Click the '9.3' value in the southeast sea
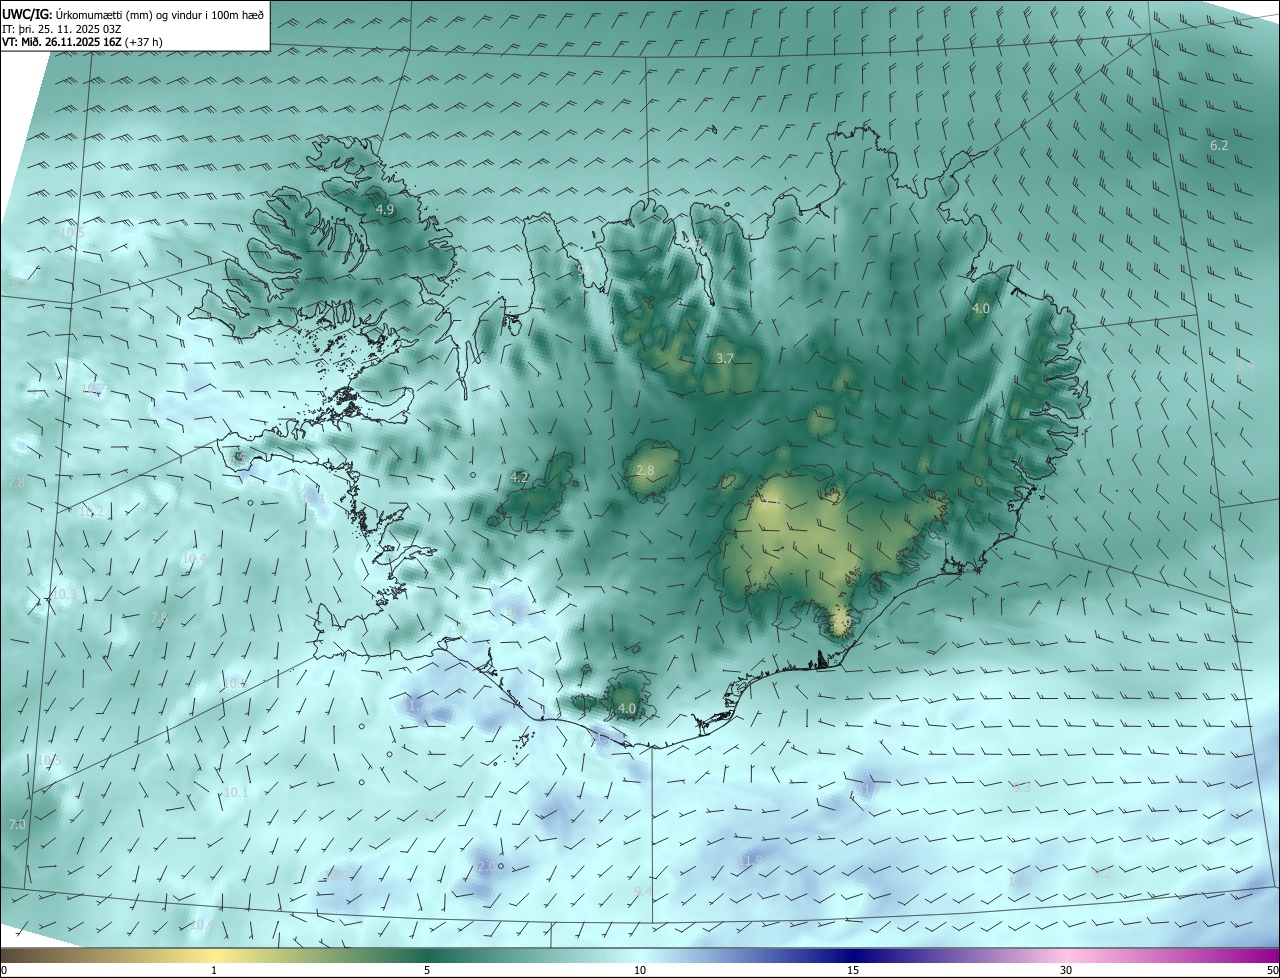1280x978 pixels. 1021,788
